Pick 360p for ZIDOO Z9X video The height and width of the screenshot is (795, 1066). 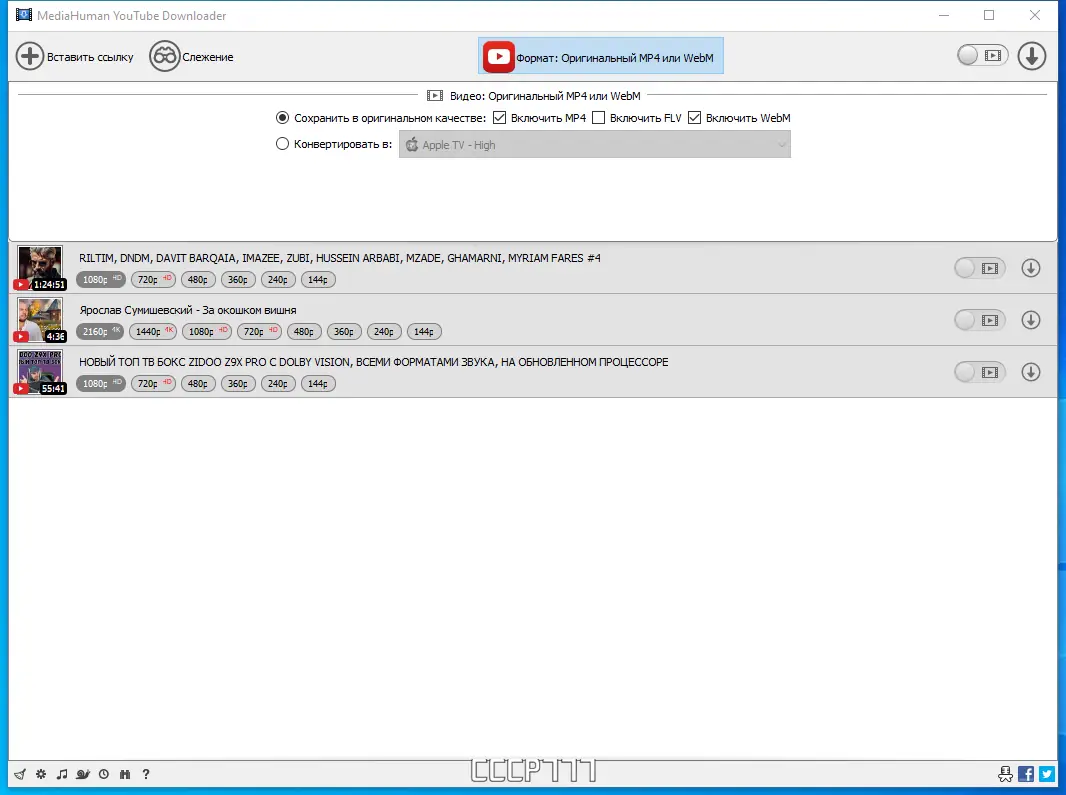click(x=238, y=384)
